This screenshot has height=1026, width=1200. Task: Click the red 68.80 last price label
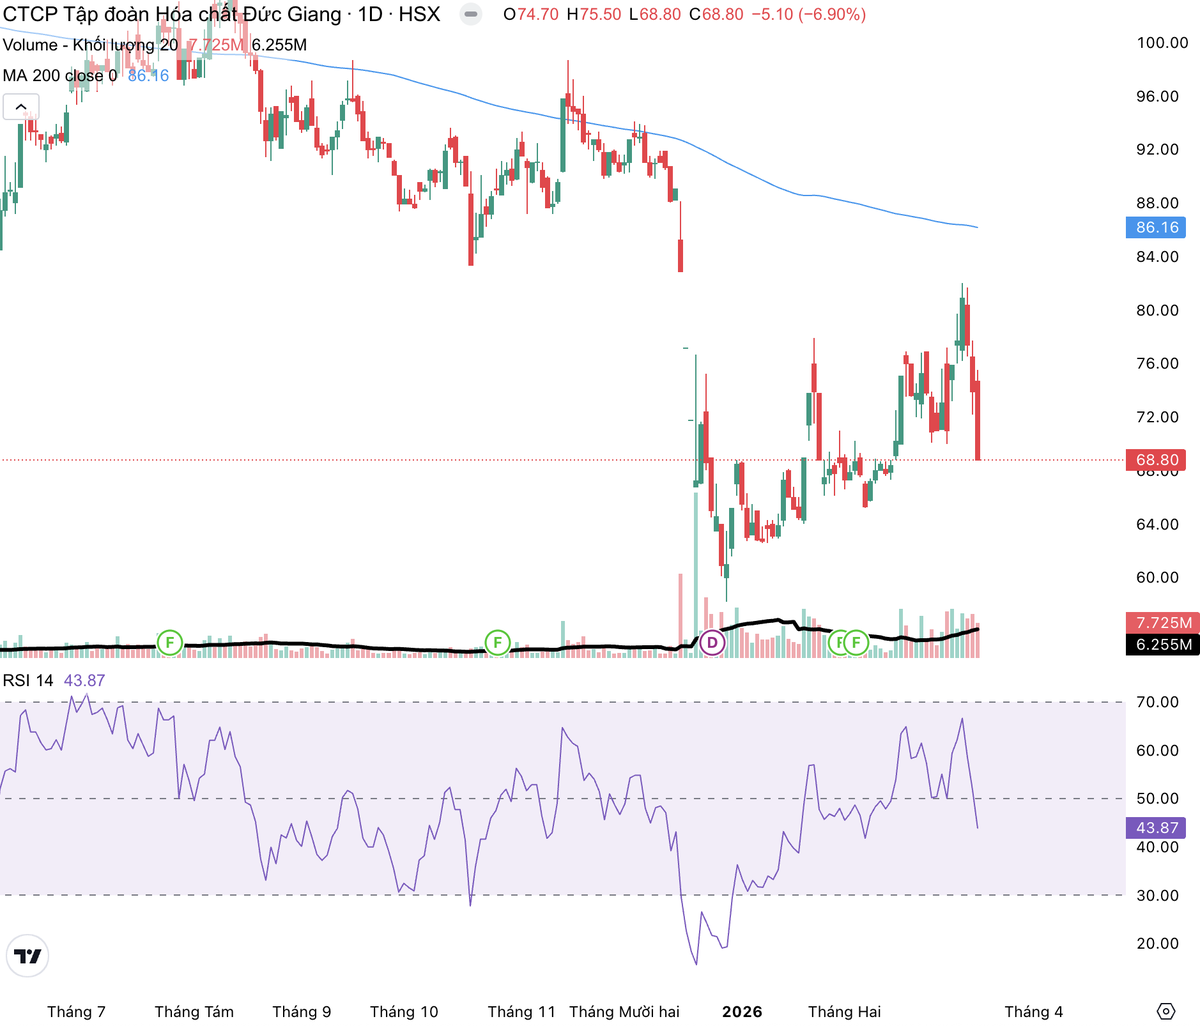click(x=1157, y=460)
